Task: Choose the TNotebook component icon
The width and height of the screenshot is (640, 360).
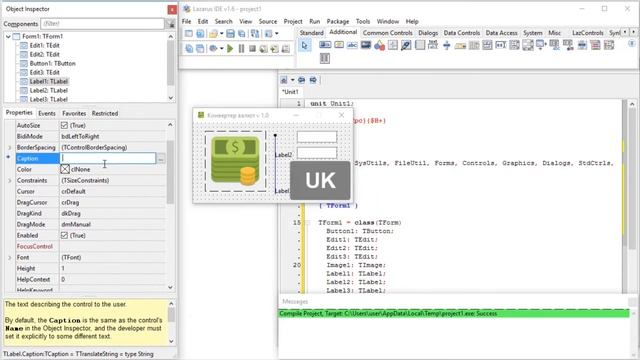Action: coord(420,45)
